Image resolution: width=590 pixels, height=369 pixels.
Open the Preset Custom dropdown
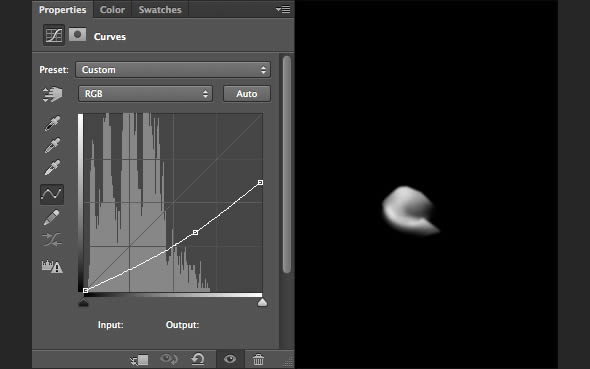[x=173, y=70]
